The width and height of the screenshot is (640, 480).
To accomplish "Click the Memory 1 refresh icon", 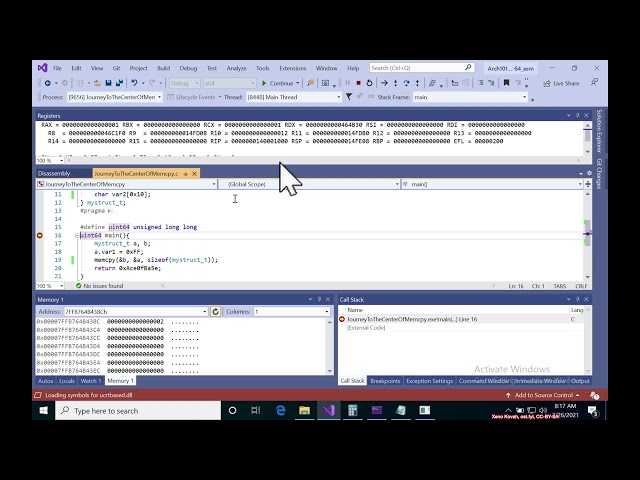I will pyautogui.click(x=216, y=312).
